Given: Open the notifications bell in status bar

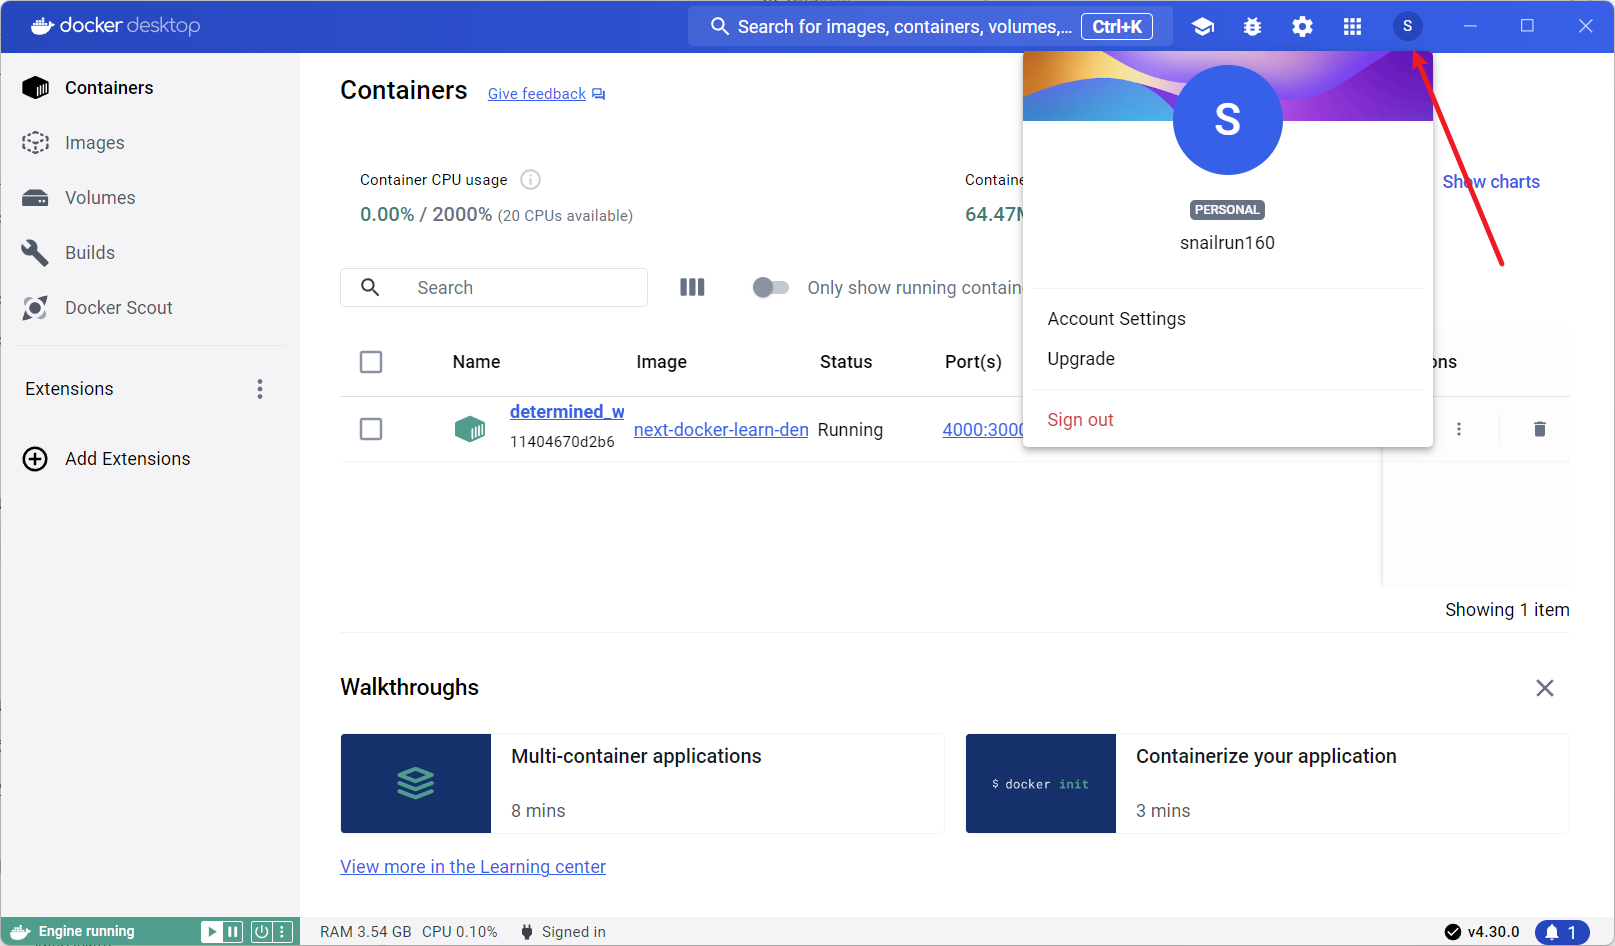Looking at the screenshot, I should (x=1561, y=932).
